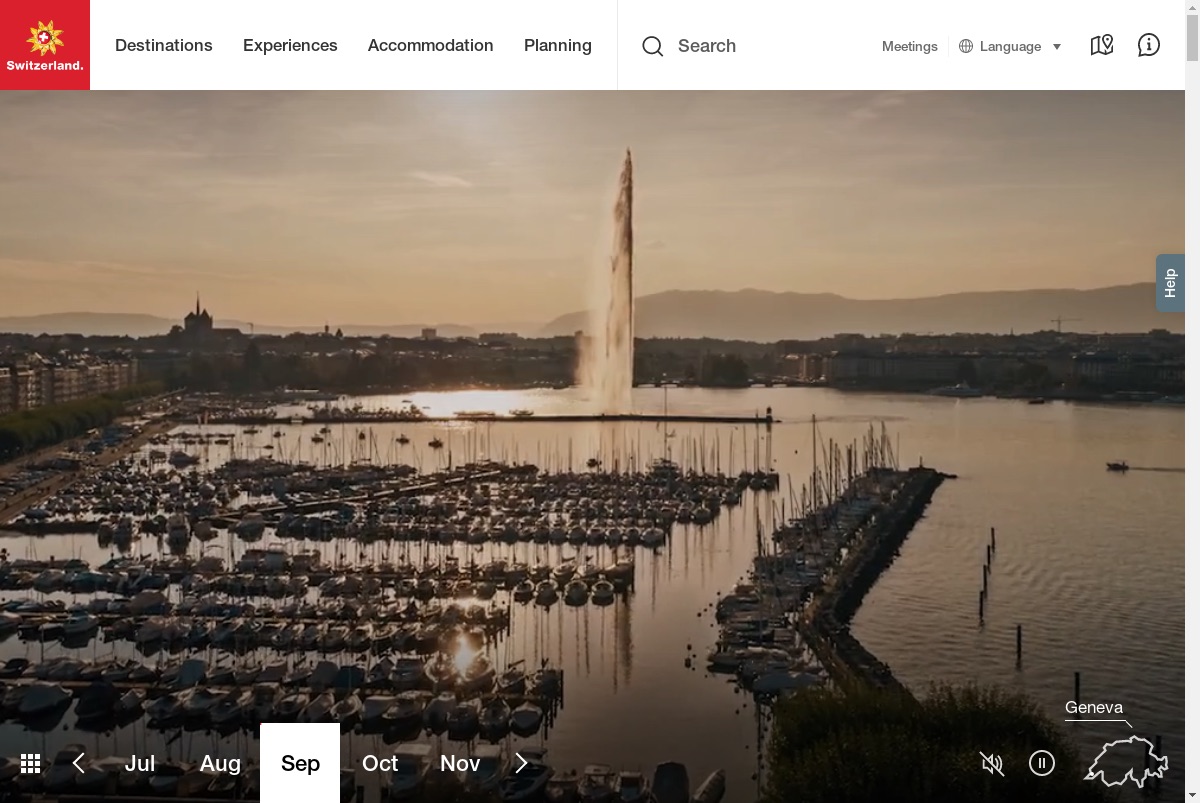
Task: Expand the Language dropdown
Action: pyautogui.click(x=1010, y=46)
